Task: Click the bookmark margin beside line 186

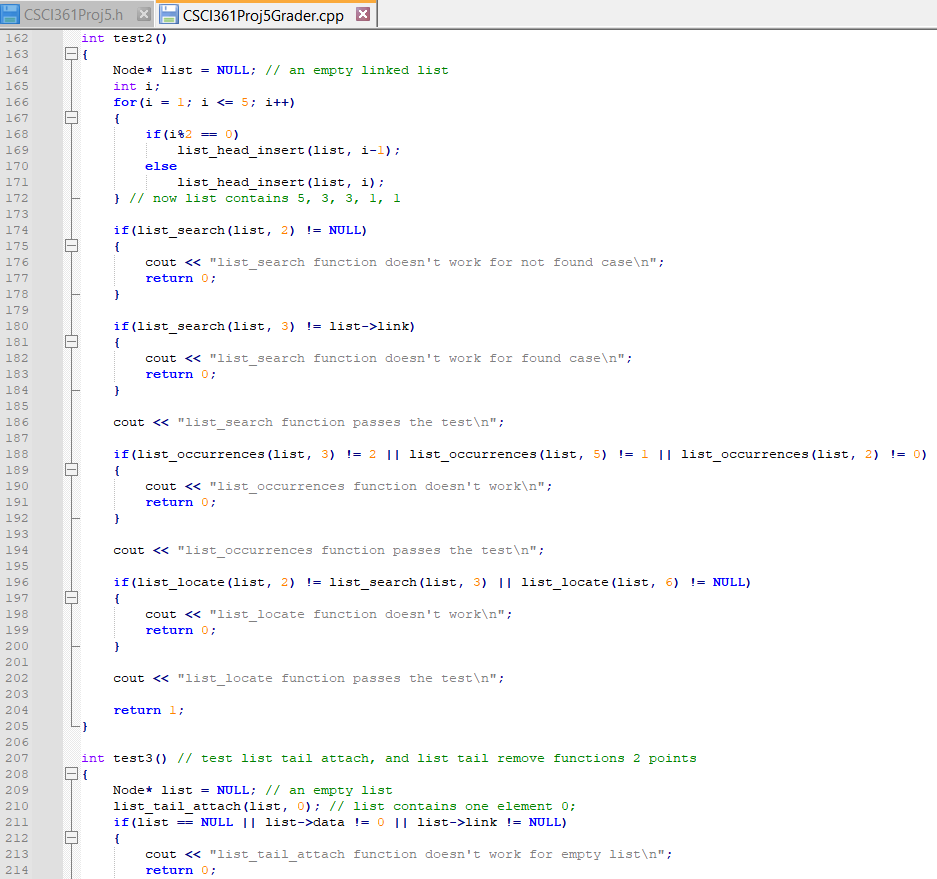Action: [x=45, y=421]
